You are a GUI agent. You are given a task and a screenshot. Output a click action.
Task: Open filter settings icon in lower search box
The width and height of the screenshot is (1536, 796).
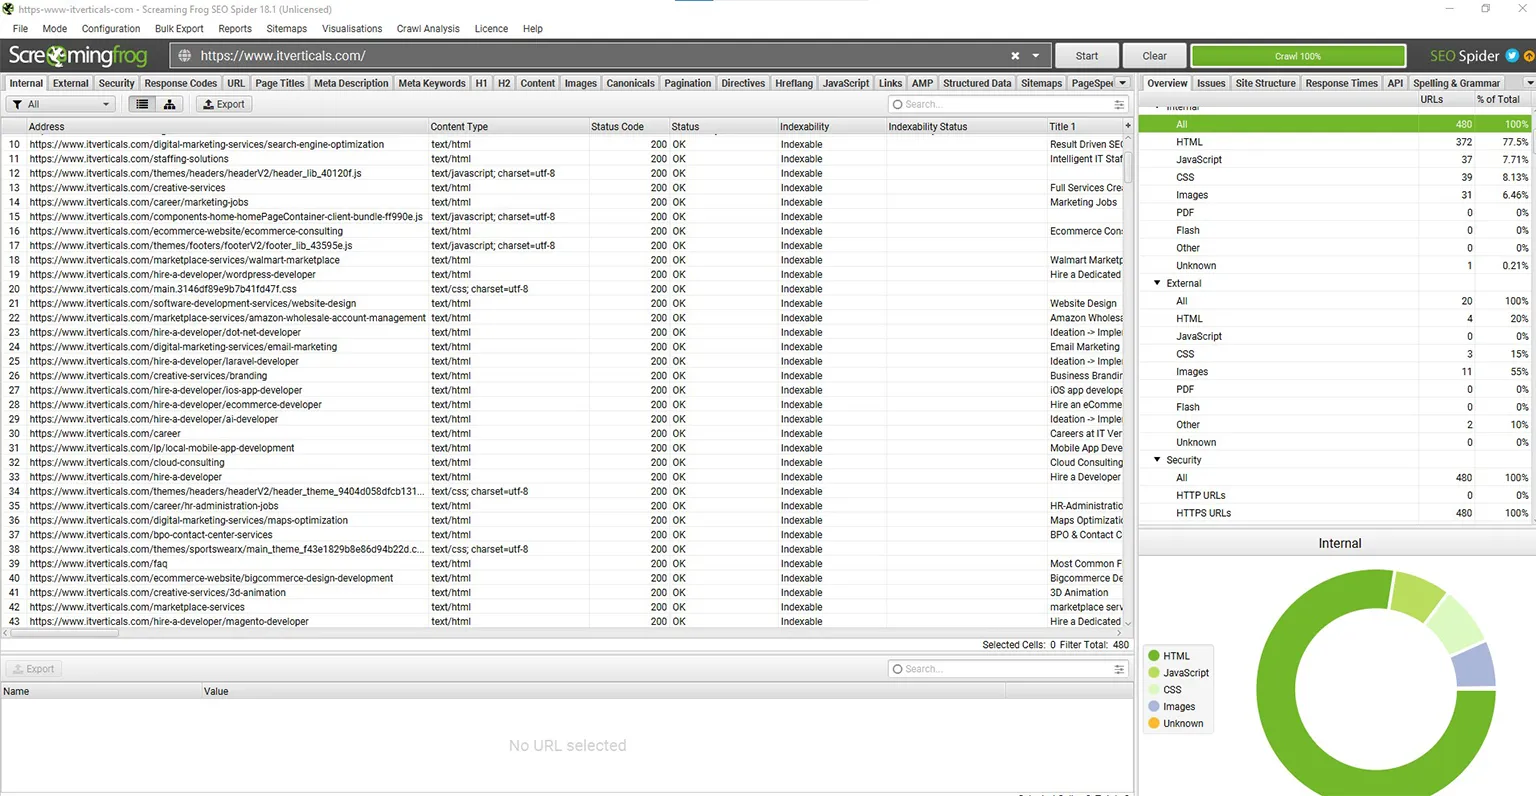click(x=1119, y=669)
